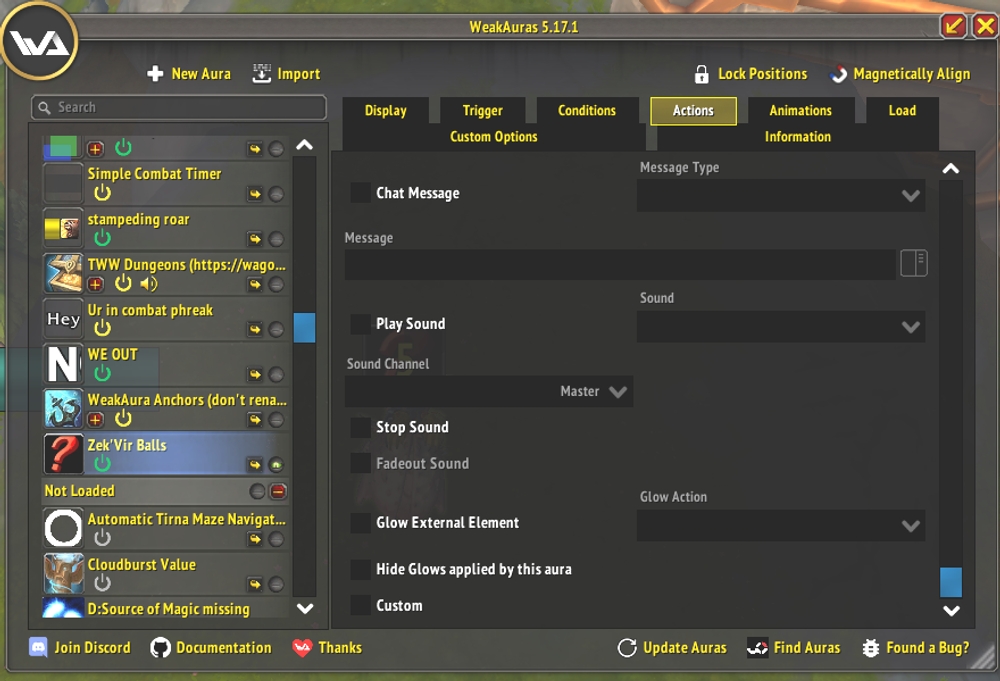Image resolution: width=1000 pixels, height=681 pixels.
Task: Select the white ring Automatic Tirna Maze thumbnail
Action: 62,528
